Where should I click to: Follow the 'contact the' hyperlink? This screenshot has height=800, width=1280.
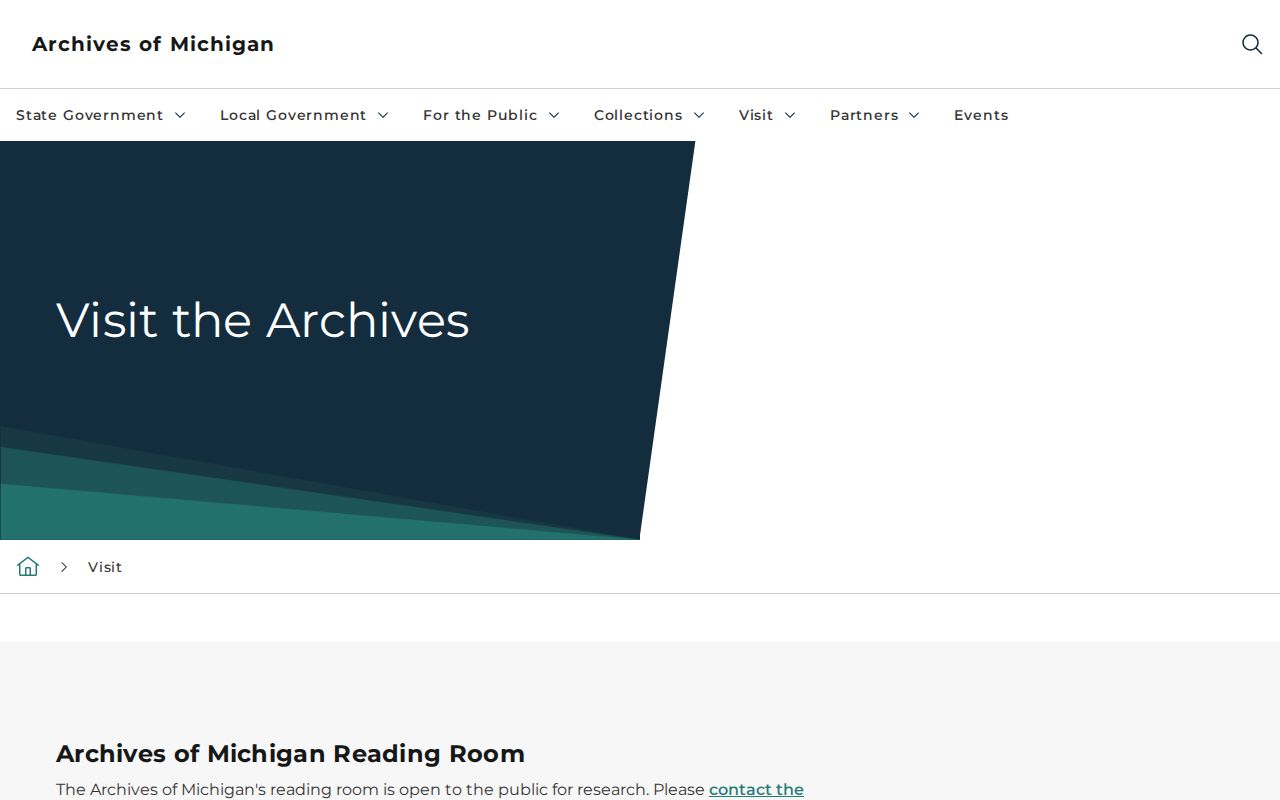pyautogui.click(x=756, y=789)
